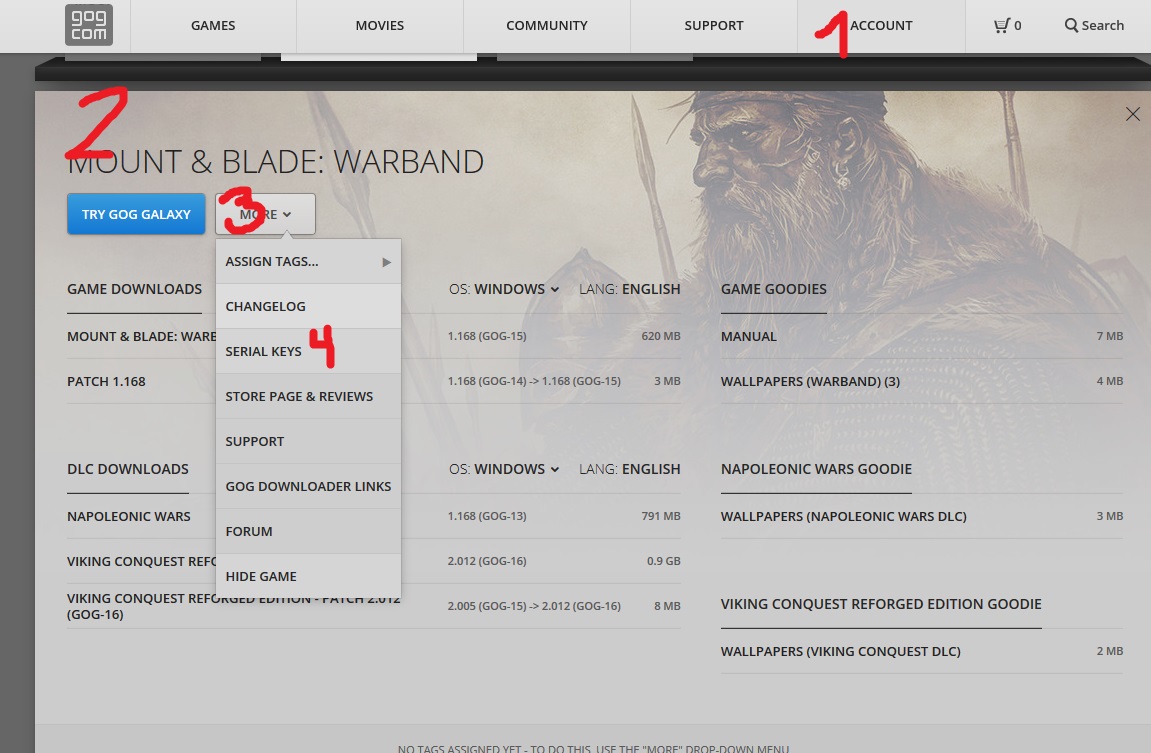Viewport: 1151px width, 753px height.
Task: Select CHANGELOG from the More menu
Action: click(308, 306)
